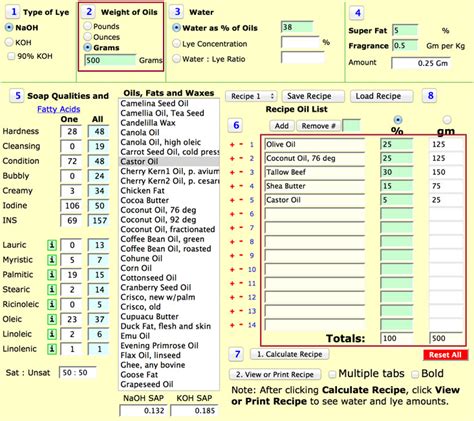
Task: Click step 2 help number button
Action: [89, 12]
